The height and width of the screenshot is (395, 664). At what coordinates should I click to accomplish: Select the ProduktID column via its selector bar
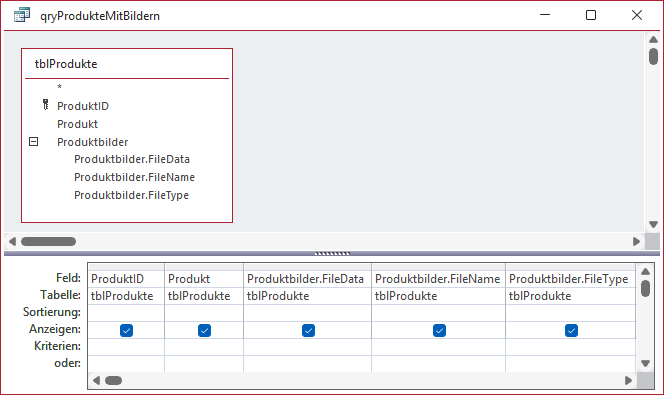(126, 267)
